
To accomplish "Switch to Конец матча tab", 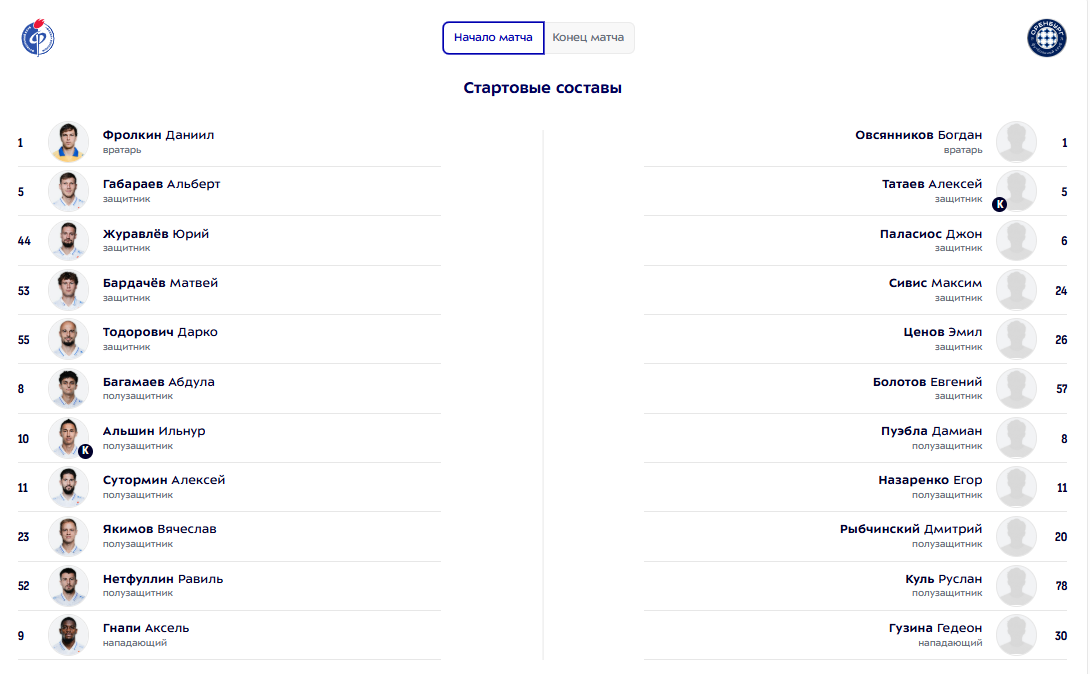I will 588,38.
